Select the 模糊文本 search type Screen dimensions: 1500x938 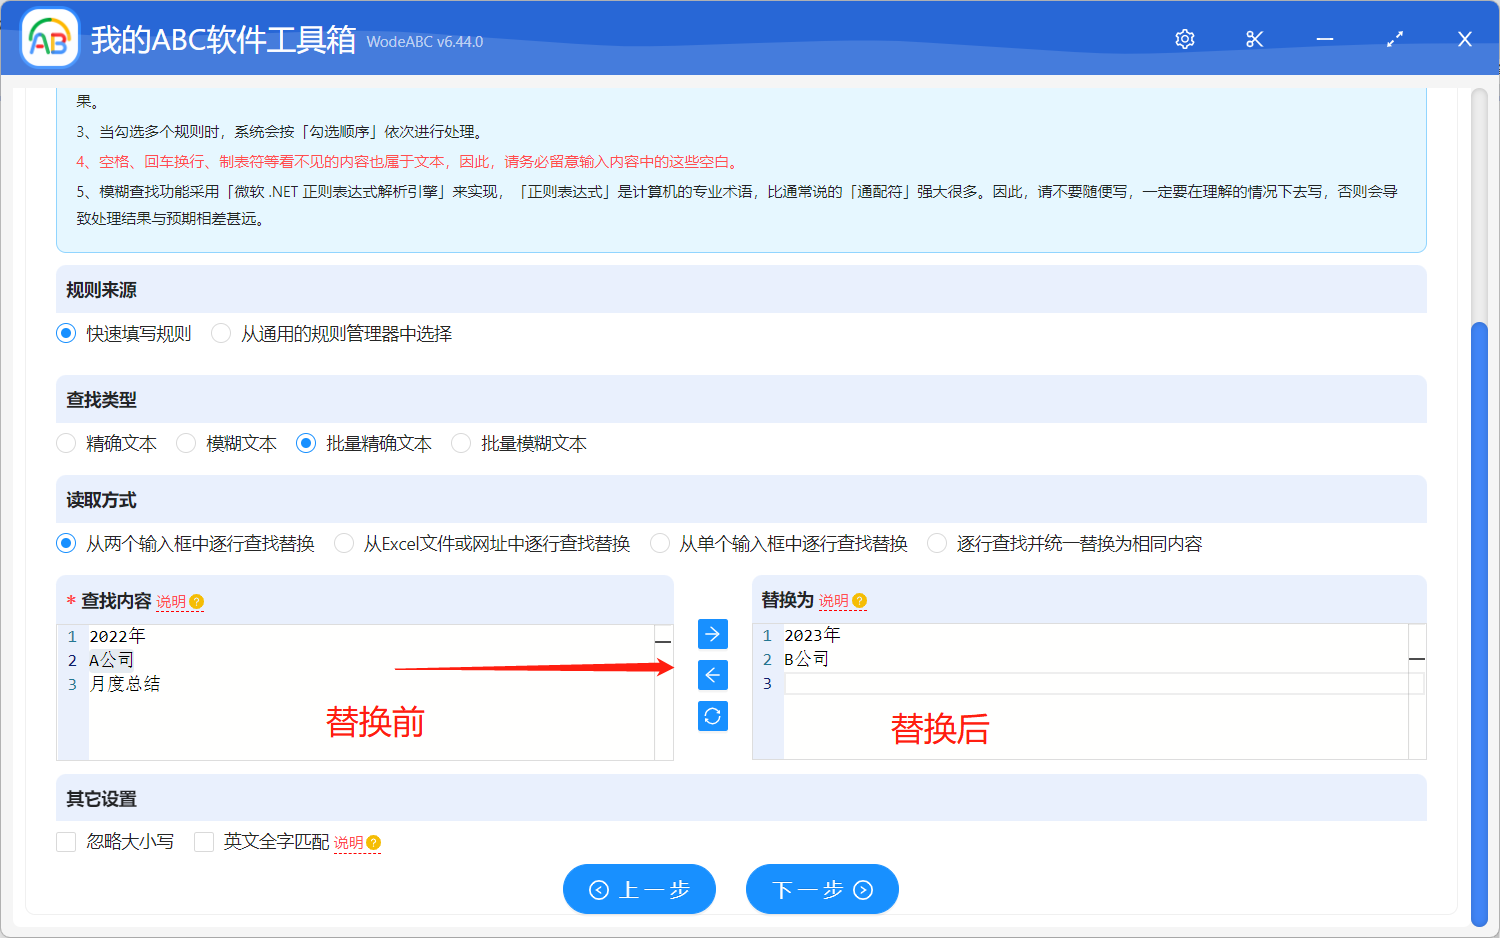tap(186, 443)
